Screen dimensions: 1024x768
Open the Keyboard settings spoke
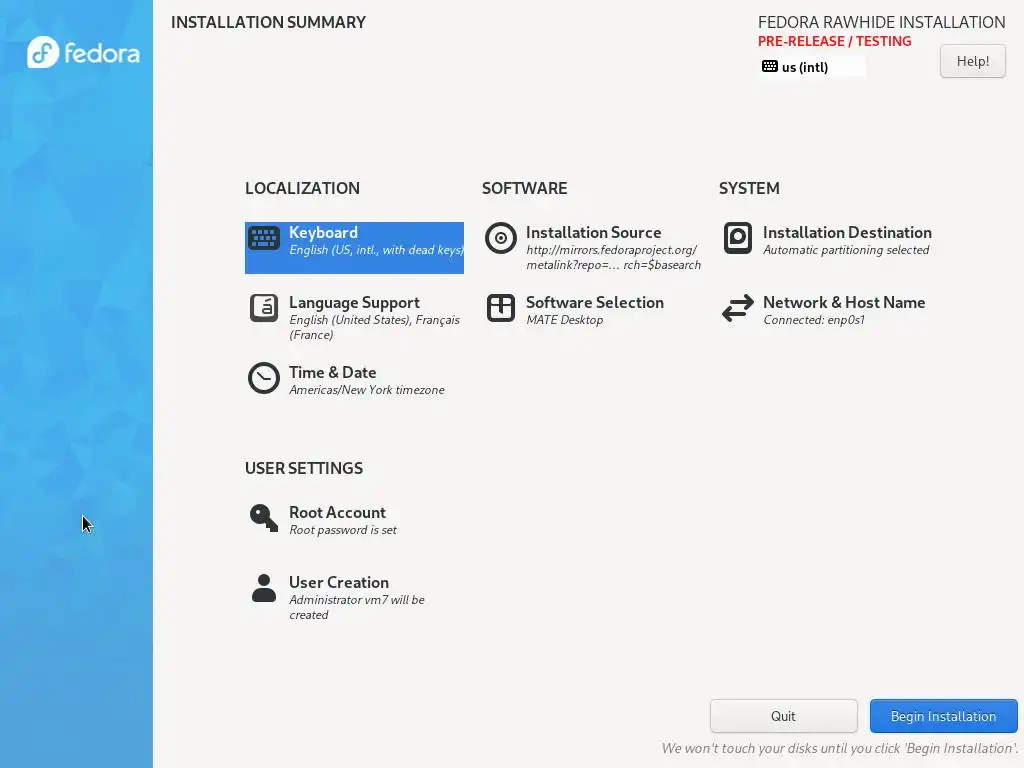coord(355,248)
